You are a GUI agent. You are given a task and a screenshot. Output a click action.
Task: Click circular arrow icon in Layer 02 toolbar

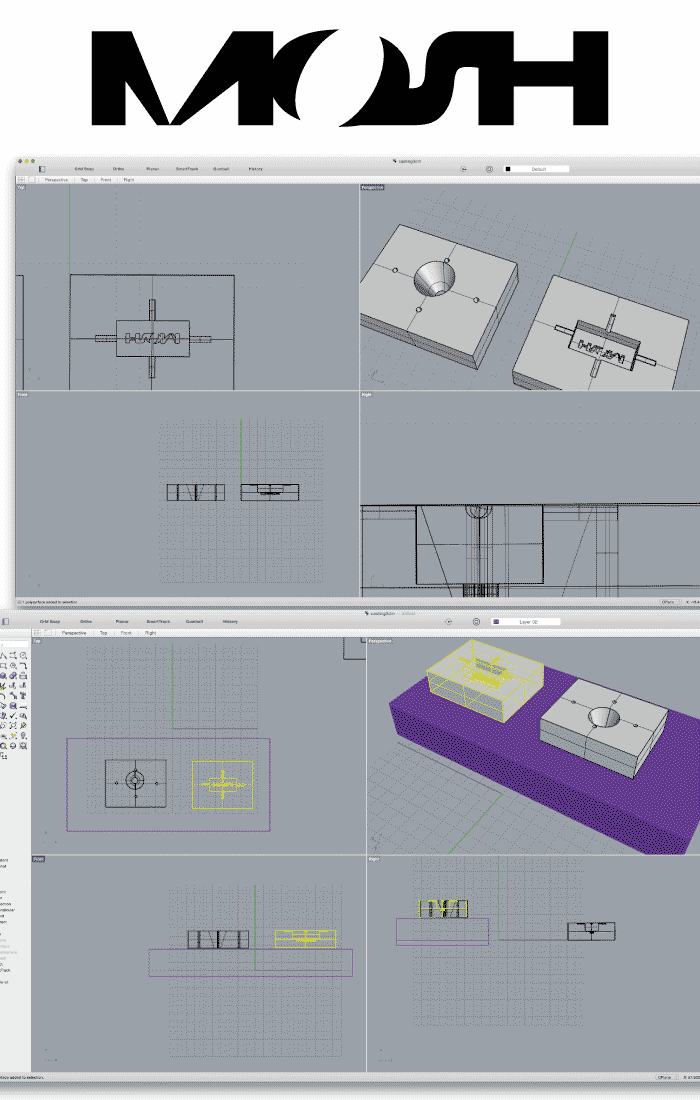[450, 622]
